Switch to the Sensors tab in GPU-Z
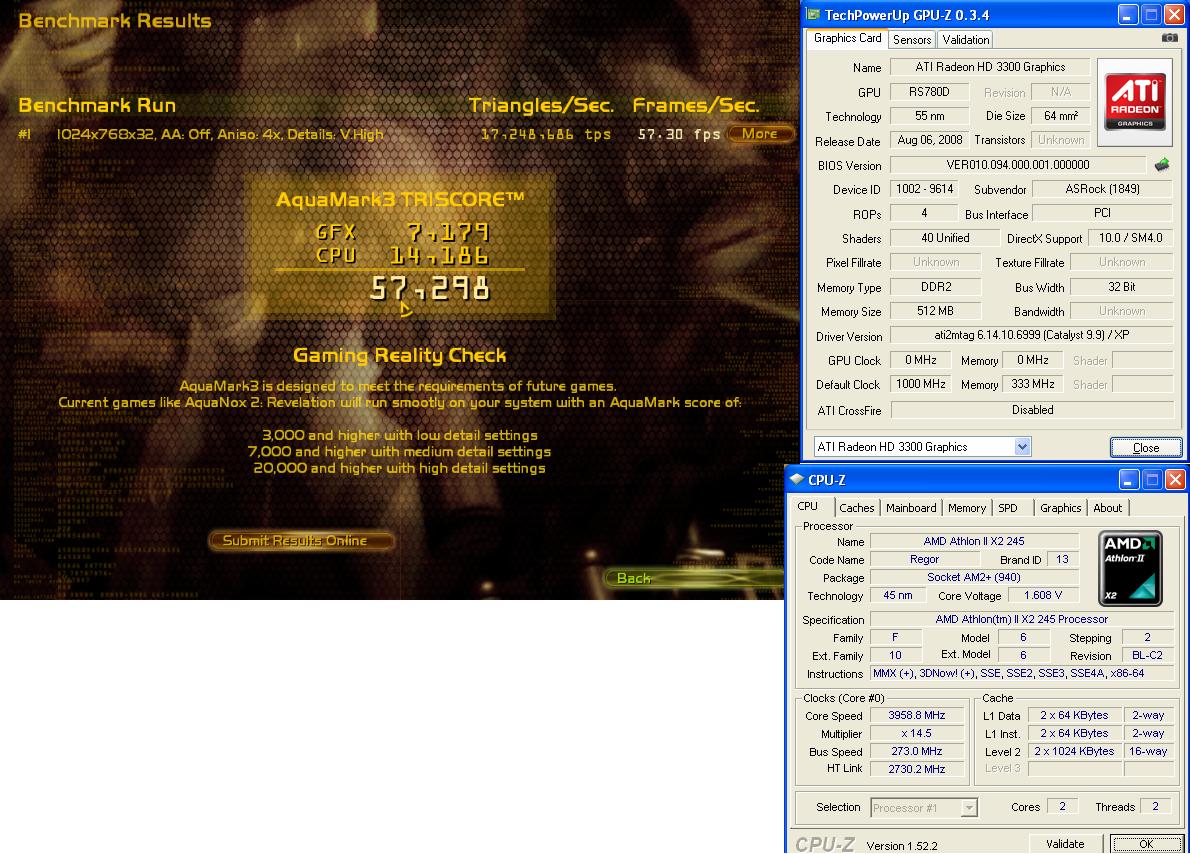 (911, 39)
